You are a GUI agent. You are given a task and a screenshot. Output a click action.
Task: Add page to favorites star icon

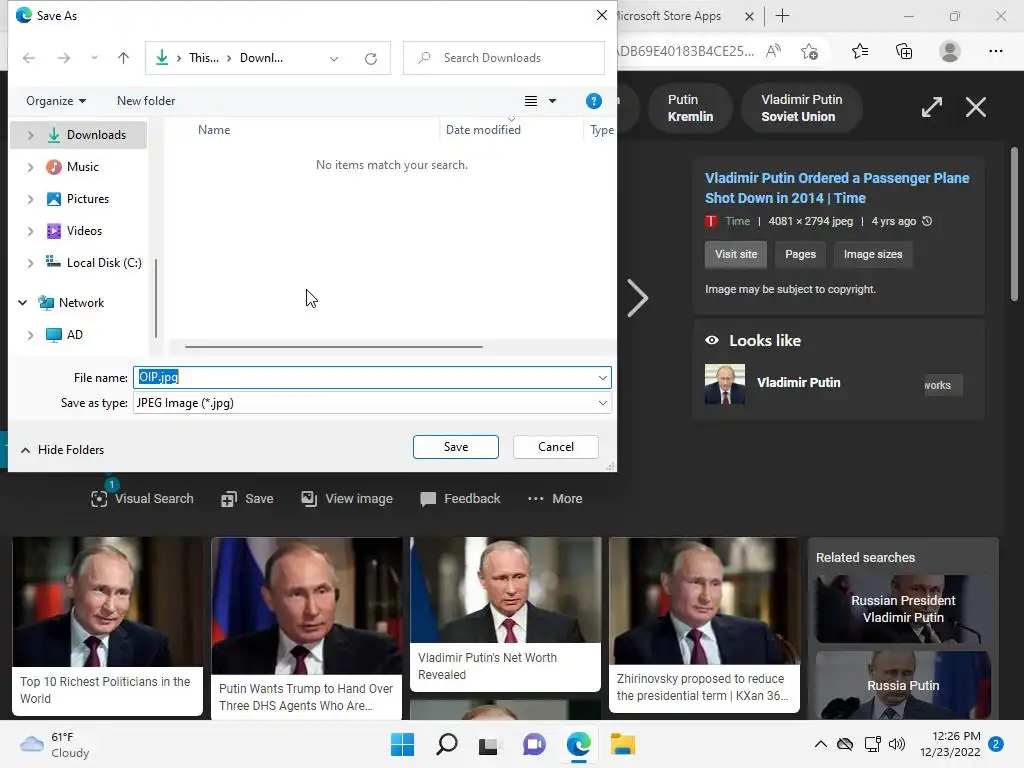809,51
